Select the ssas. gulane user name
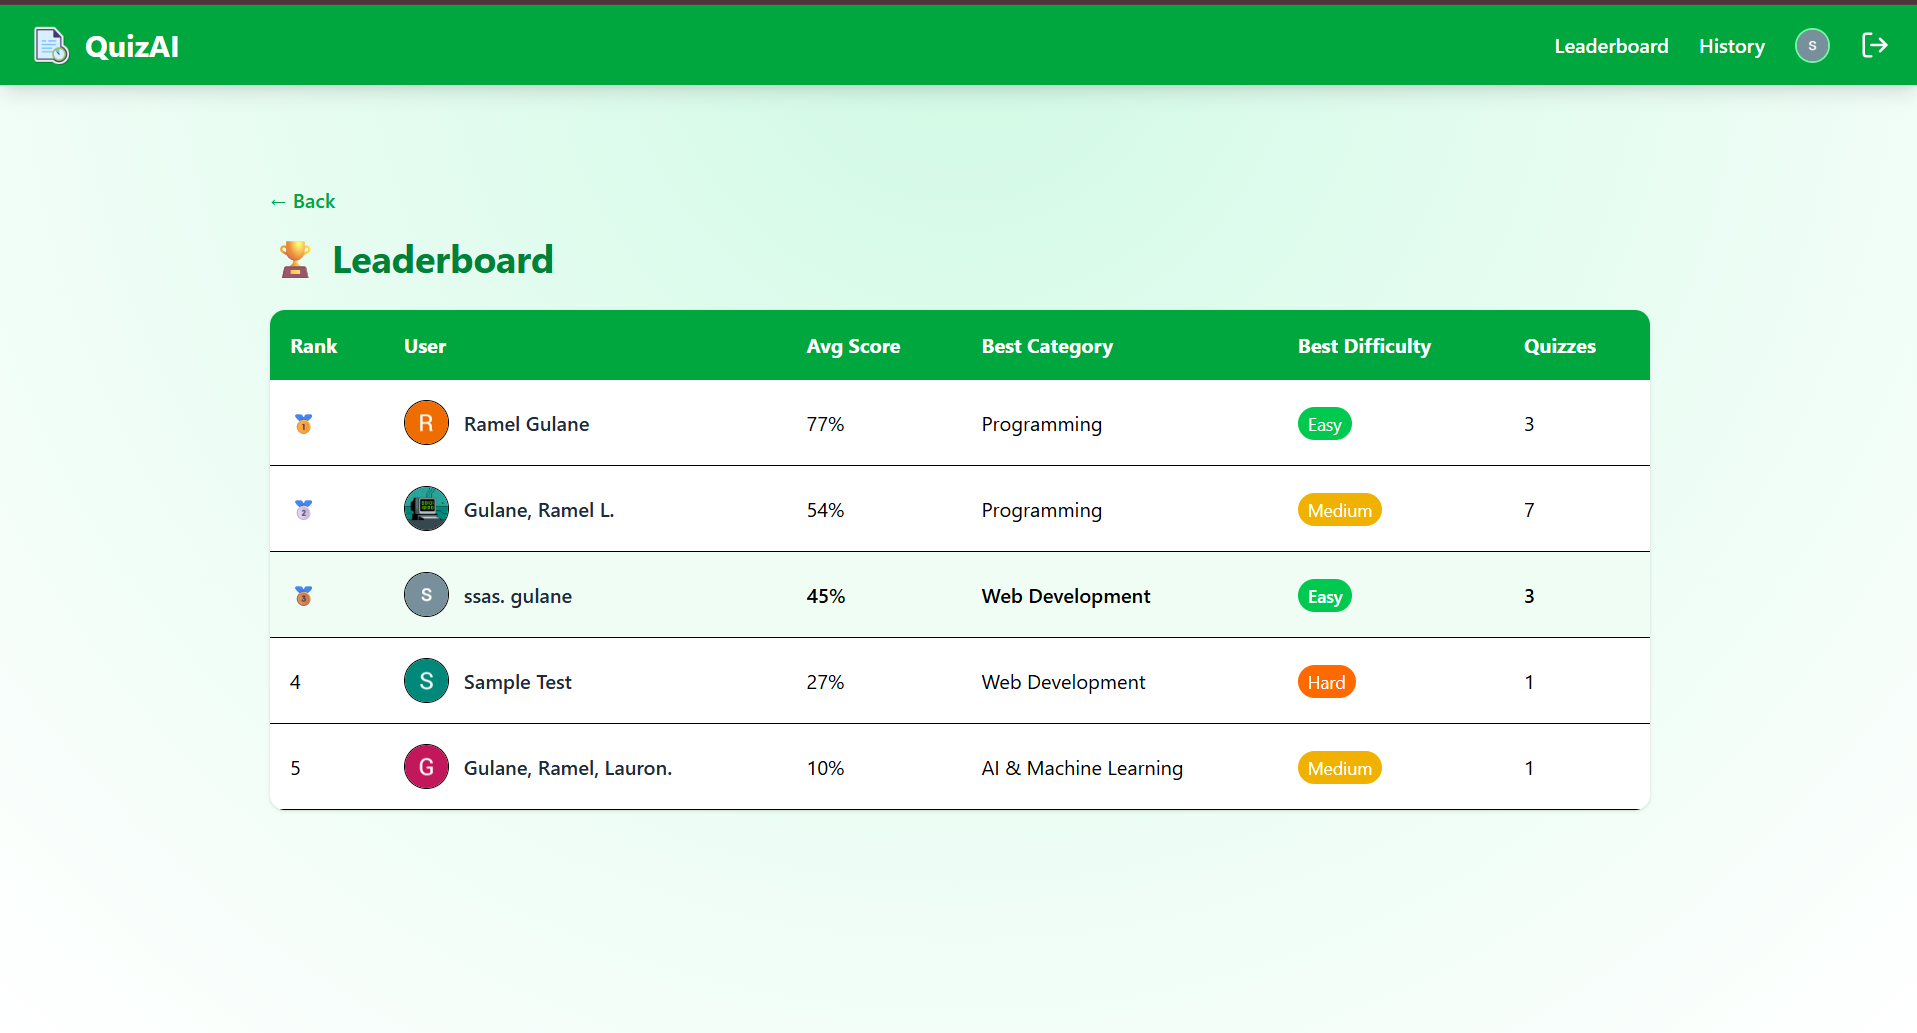The image size is (1917, 1033). 517,596
